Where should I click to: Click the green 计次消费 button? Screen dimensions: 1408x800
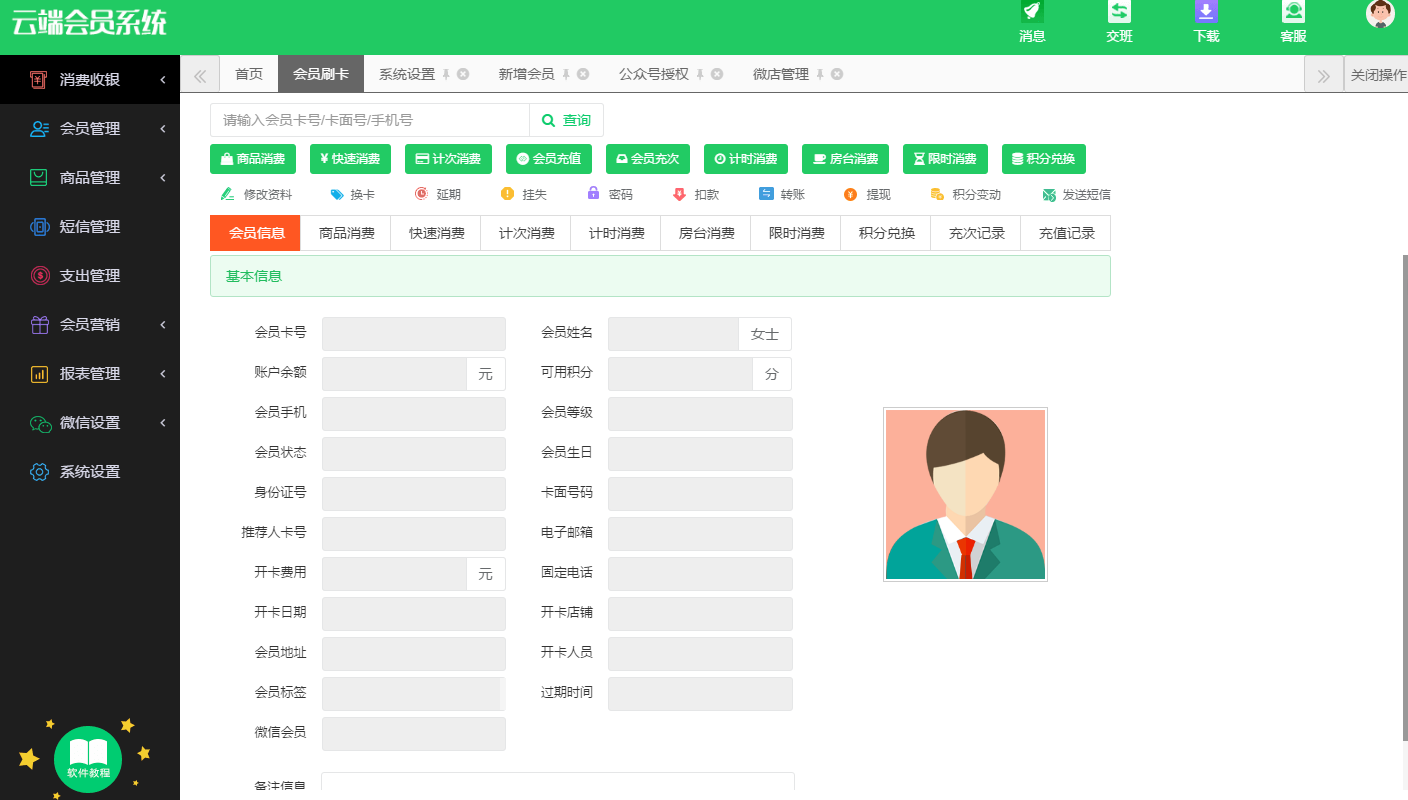pos(448,159)
